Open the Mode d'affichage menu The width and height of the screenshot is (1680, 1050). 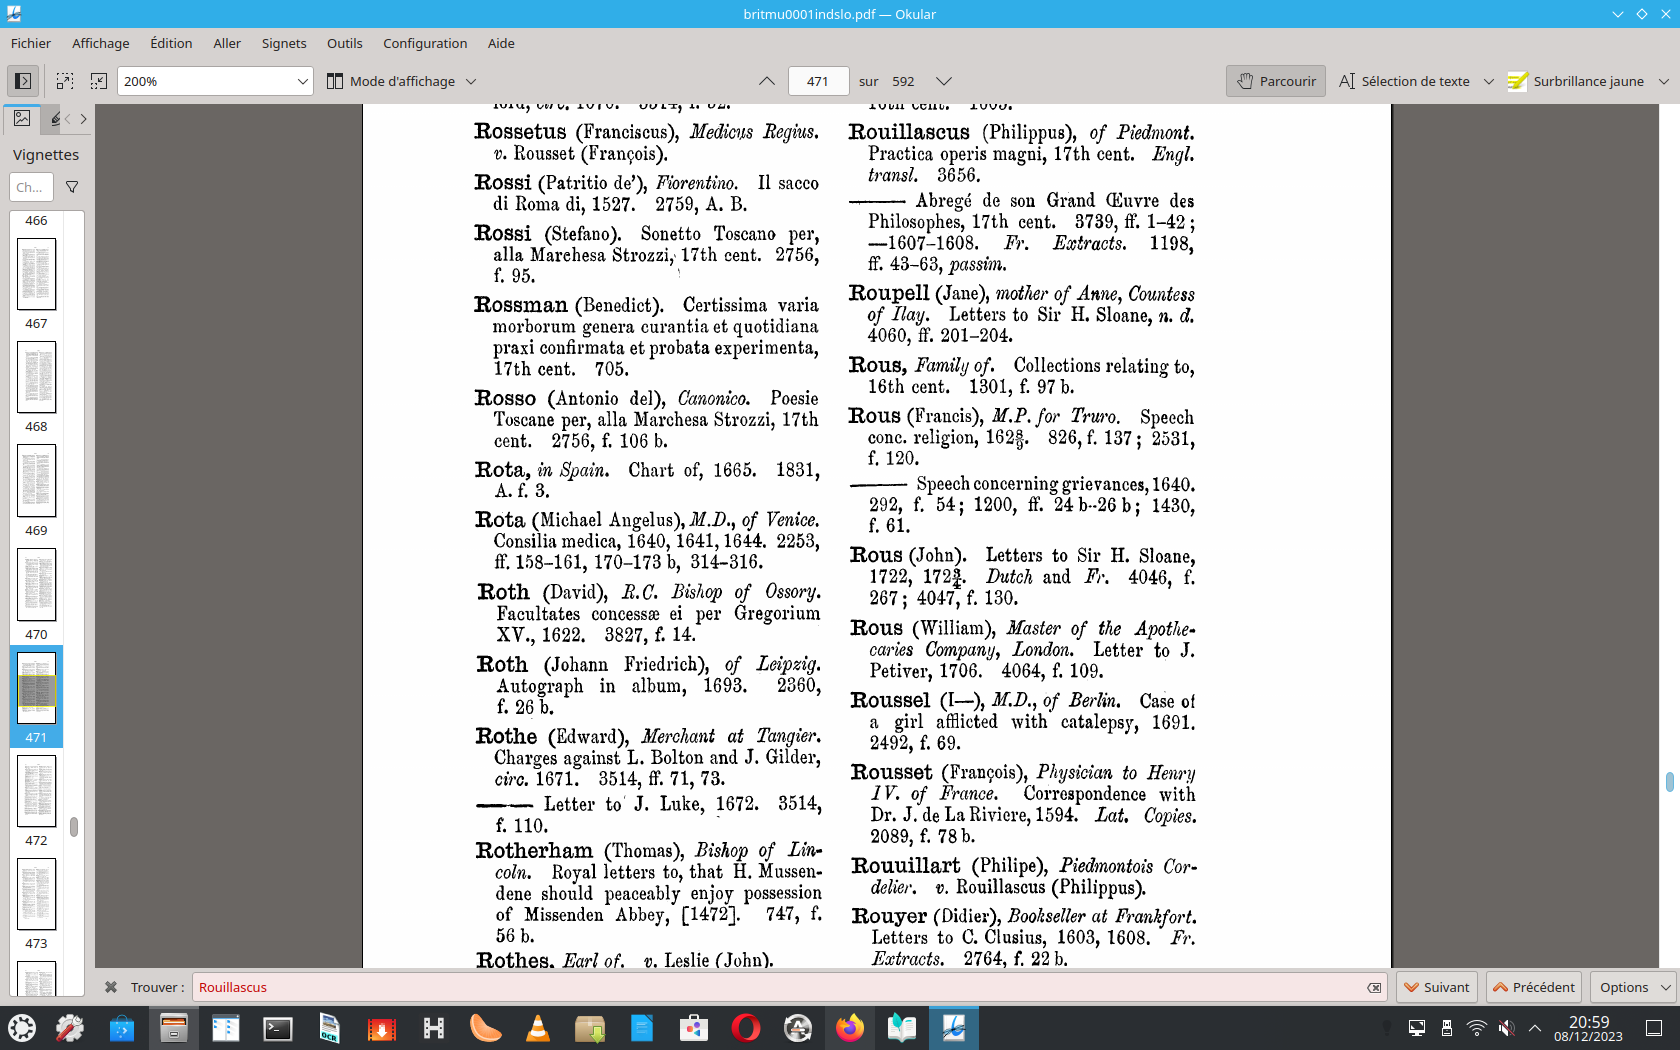pos(401,81)
